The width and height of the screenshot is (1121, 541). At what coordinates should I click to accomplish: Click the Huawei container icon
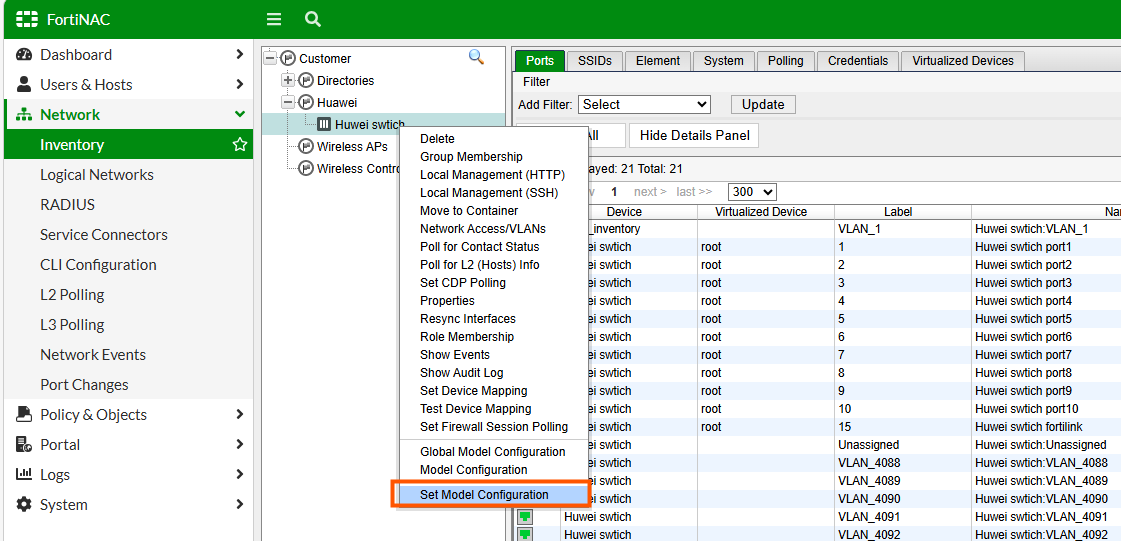click(306, 103)
